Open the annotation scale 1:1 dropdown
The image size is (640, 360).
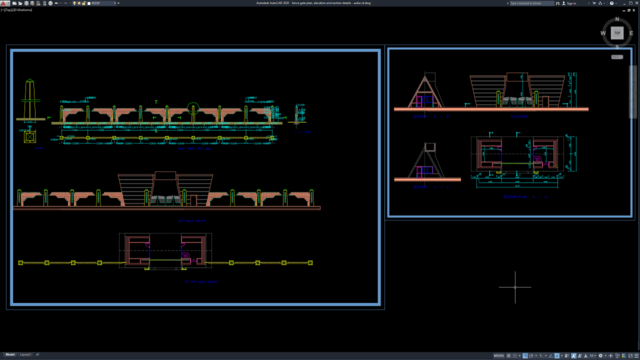[x=593, y=356]
